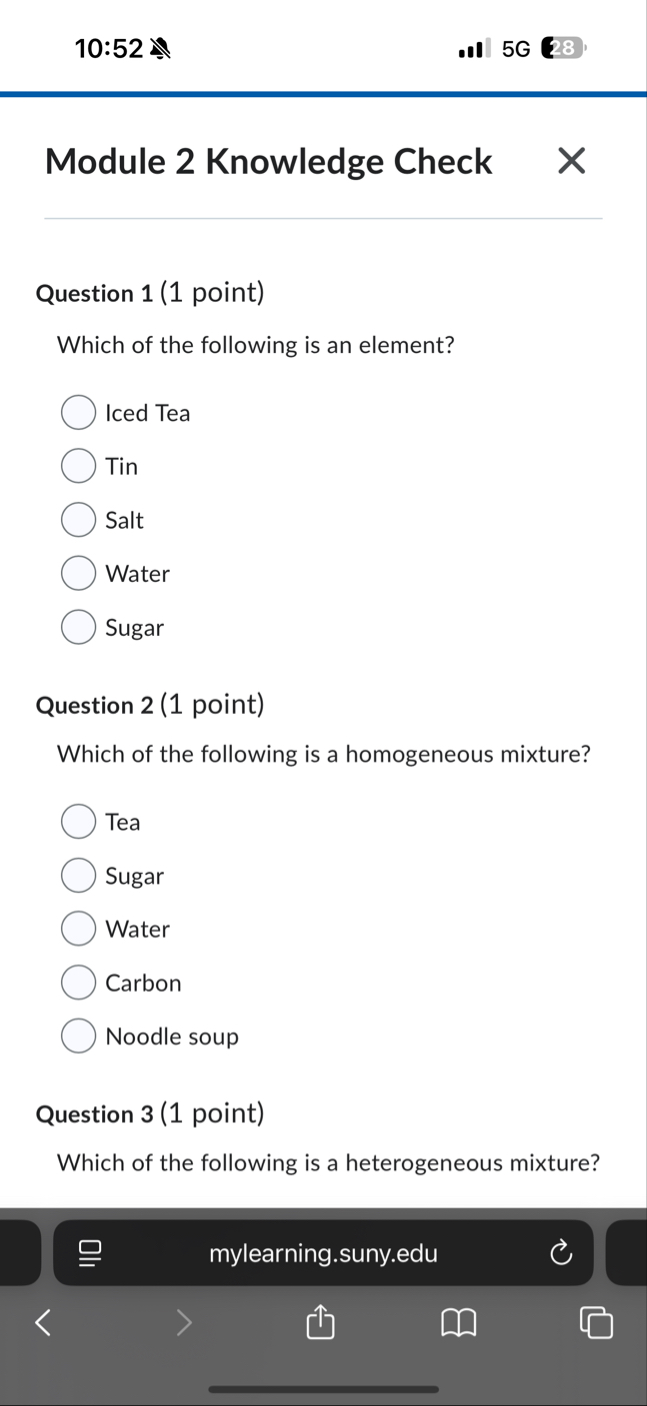The height and width of the screenshot is (1406, 647).
Task: Choose "Tea" for Question 2
Action: pos(78,820)
